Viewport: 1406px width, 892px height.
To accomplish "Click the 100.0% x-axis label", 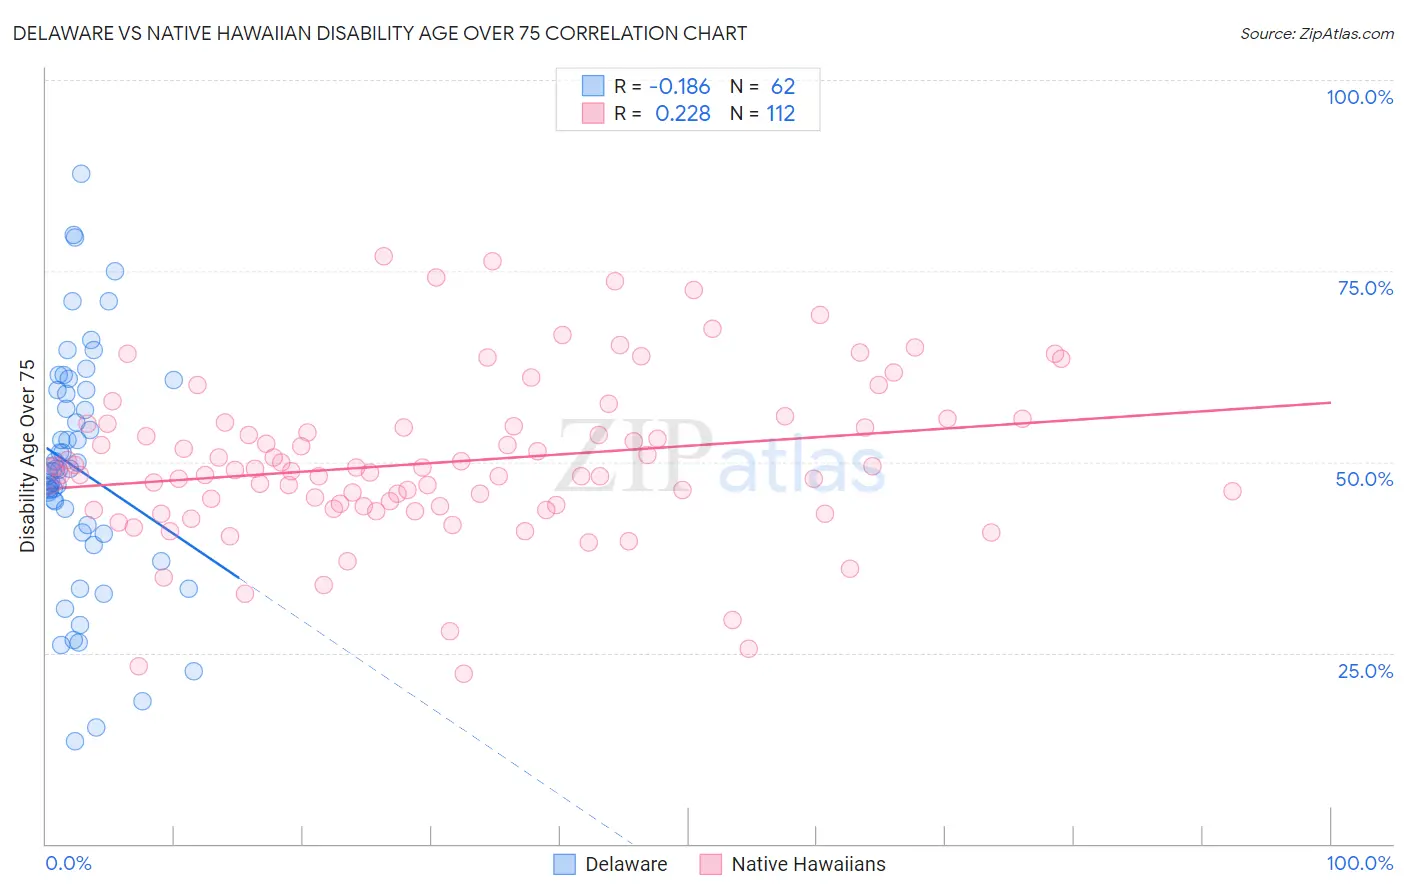I will point(1359,863).
